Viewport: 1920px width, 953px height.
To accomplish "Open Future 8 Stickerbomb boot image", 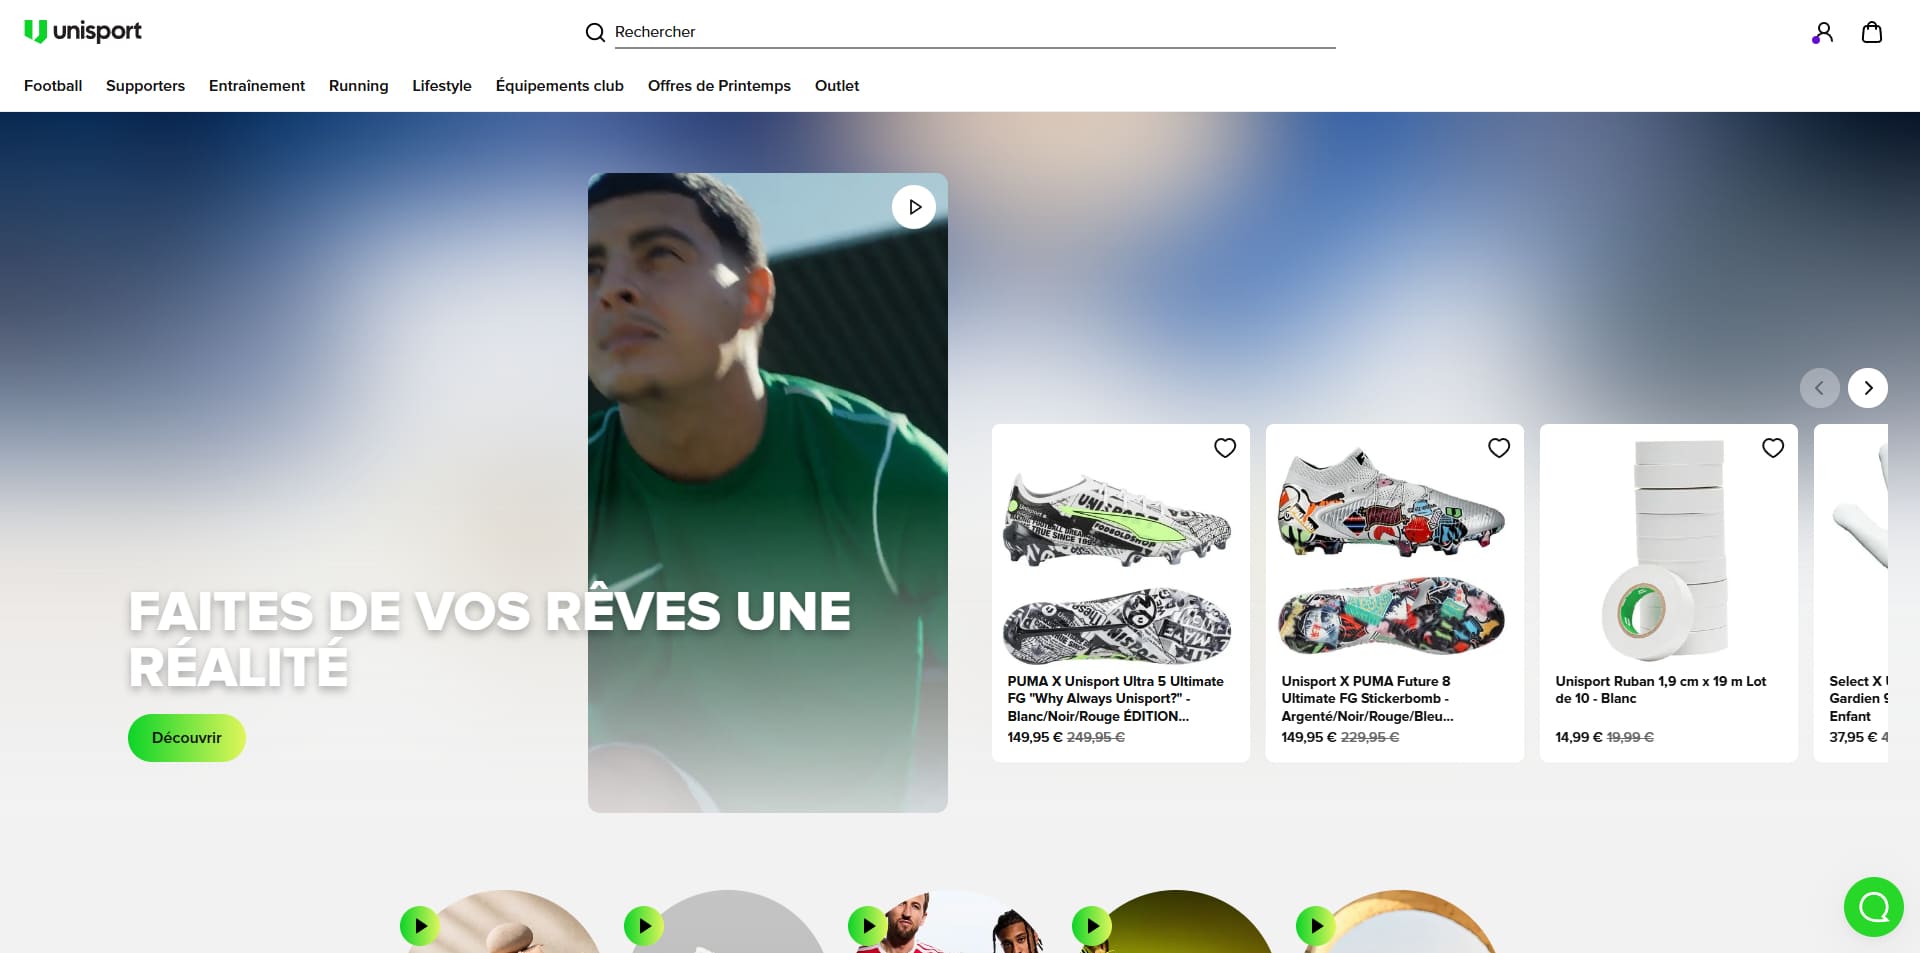I will click(x=1392, y=552).
